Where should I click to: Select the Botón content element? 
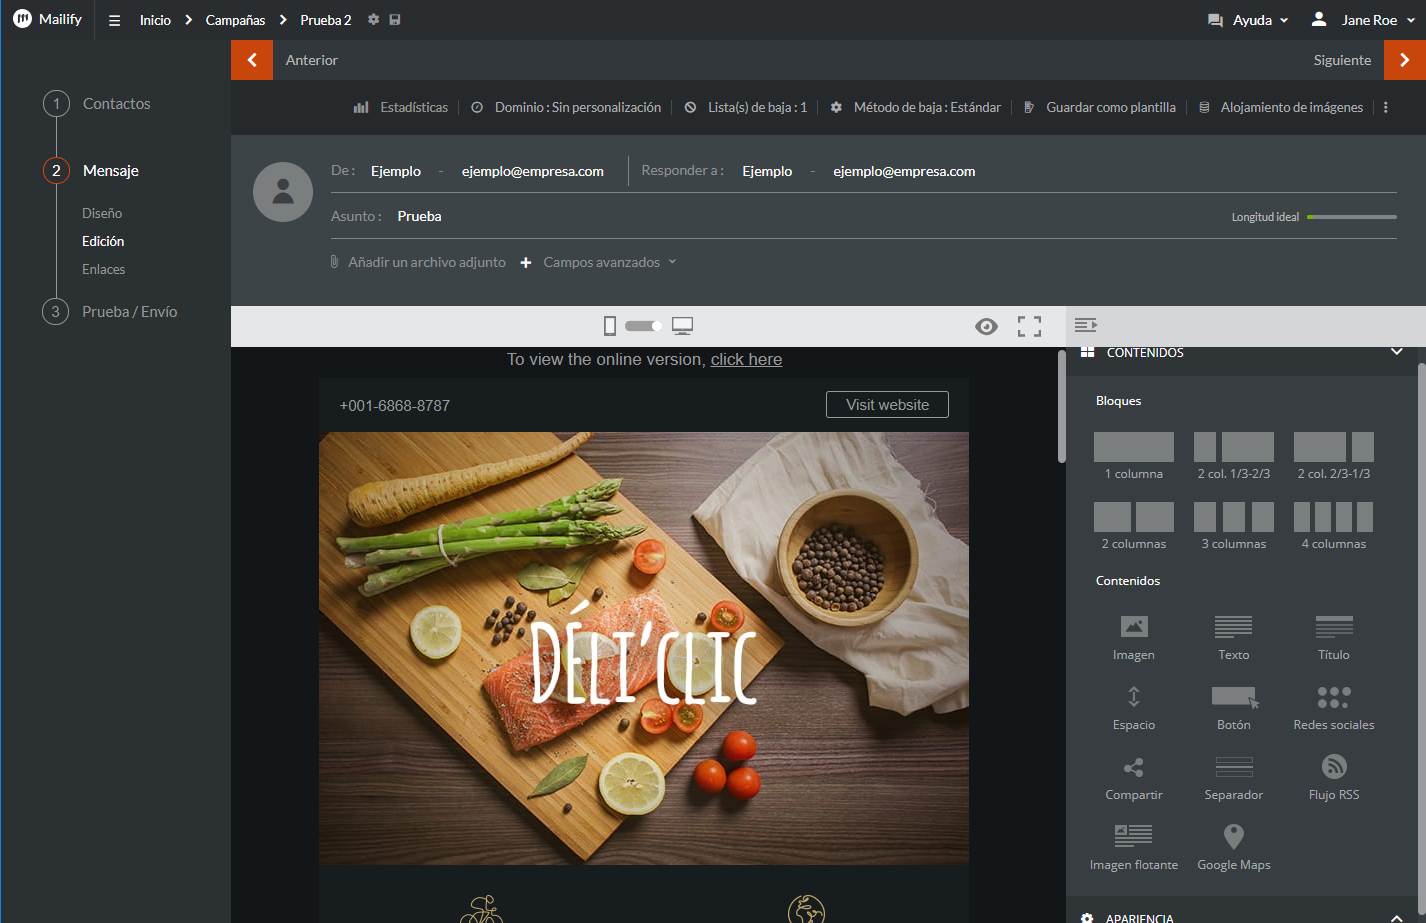pyautogui.click(x=1234, y=708)
